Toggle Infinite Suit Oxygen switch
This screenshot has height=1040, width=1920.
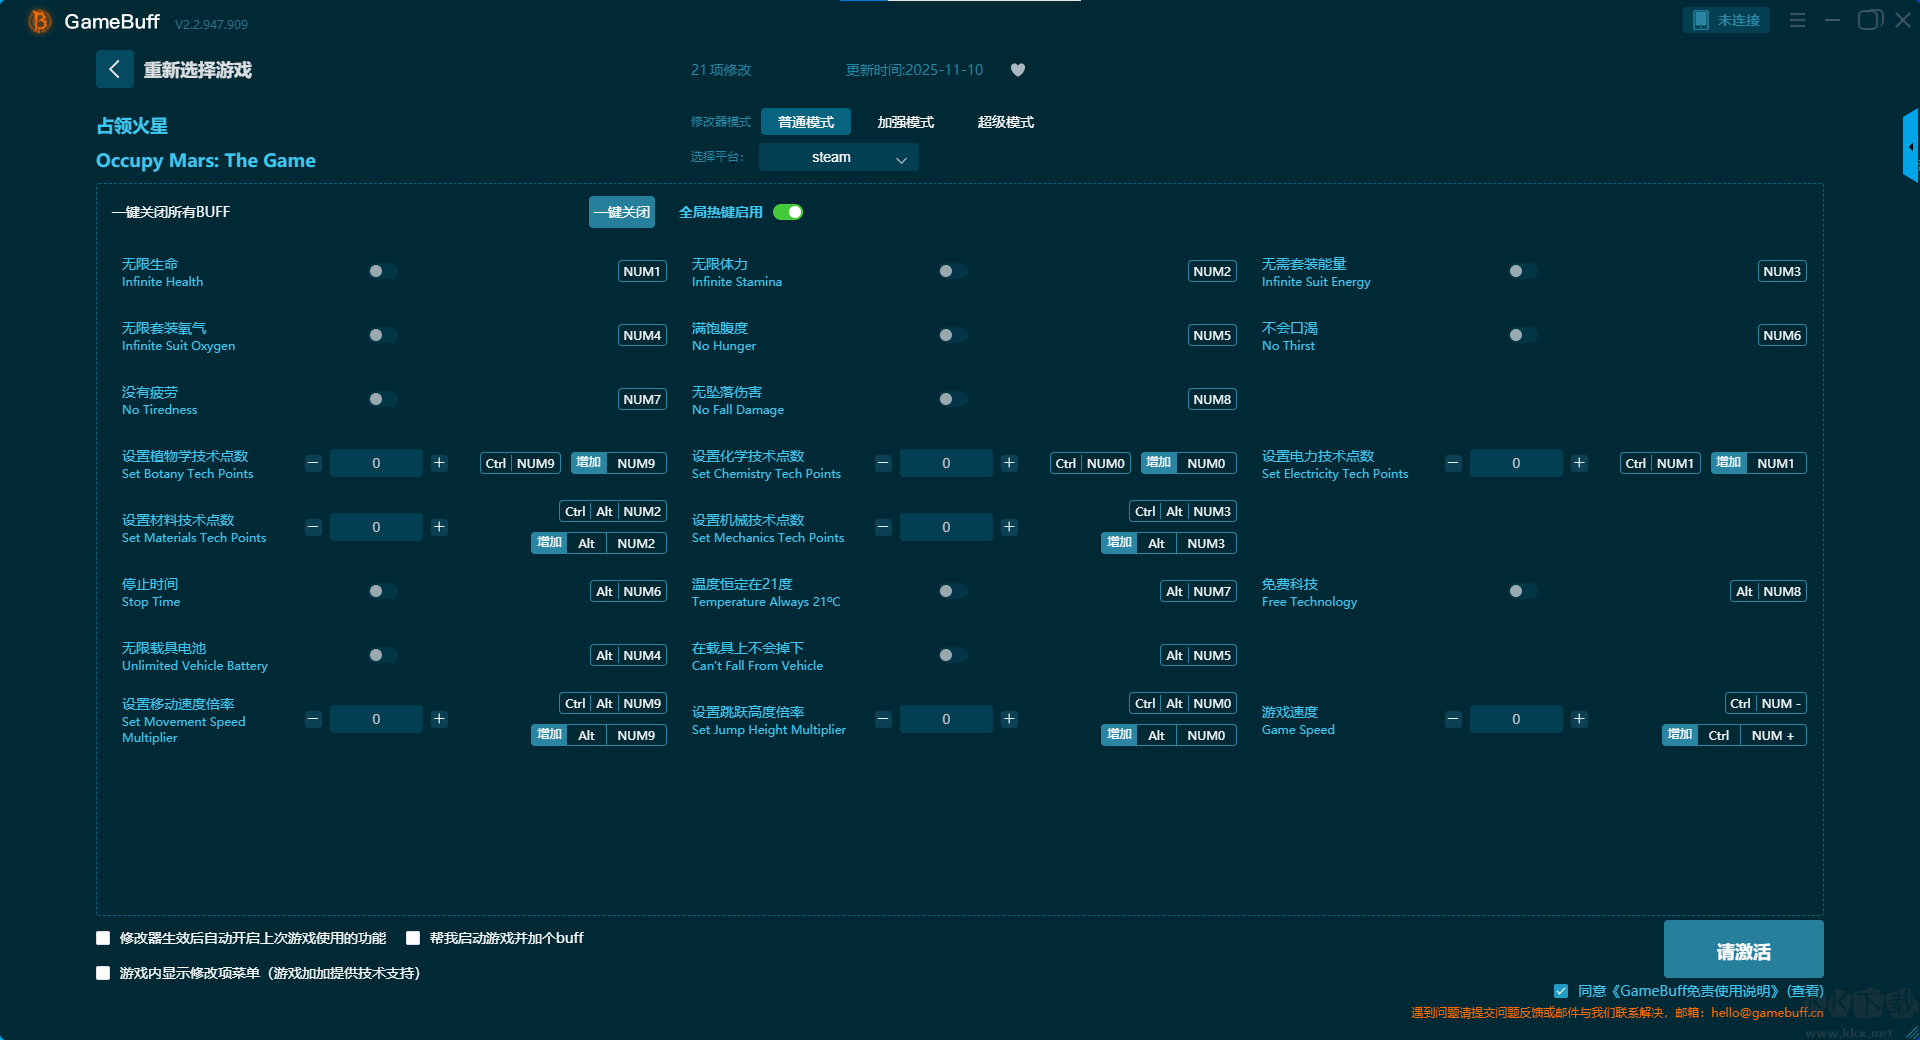point(383,335)
